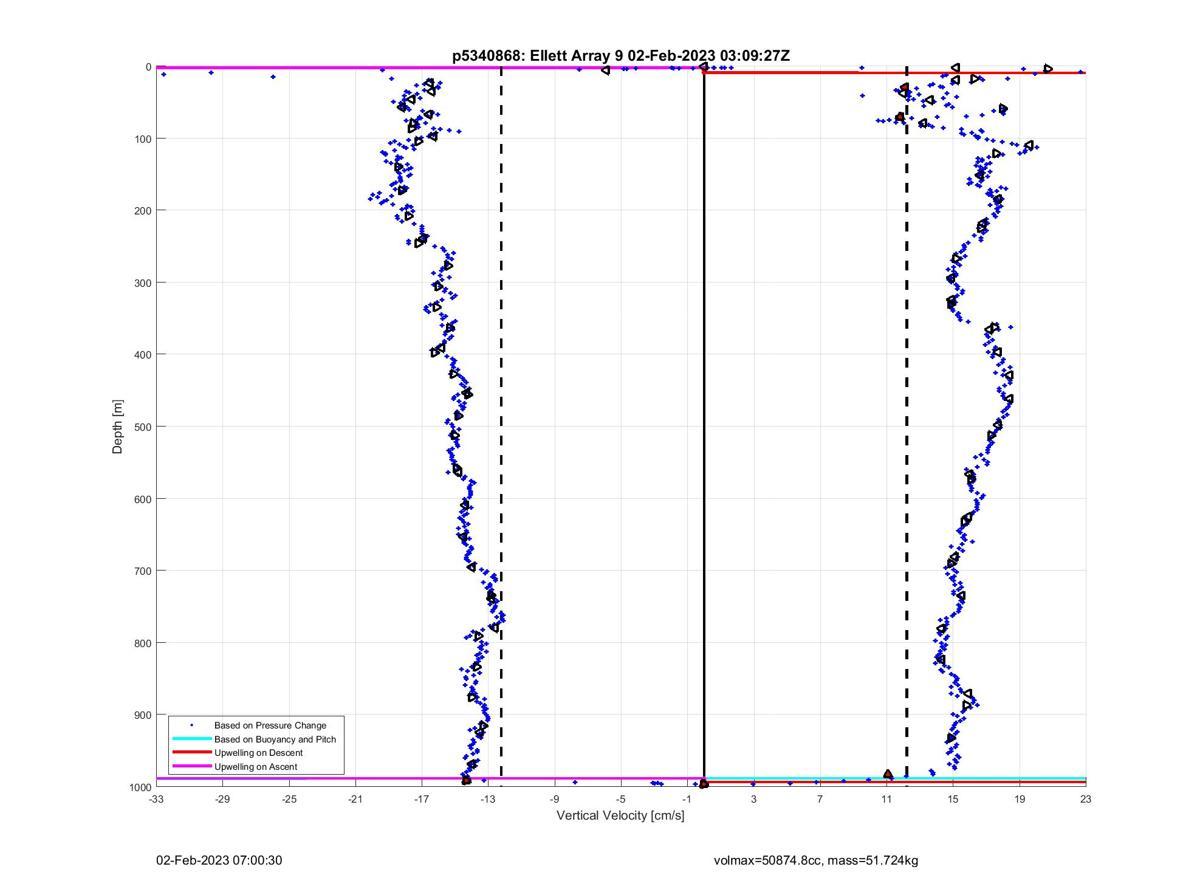Click the cyan line sample in legend
1200x885 pixels.
tap(192, 739)
